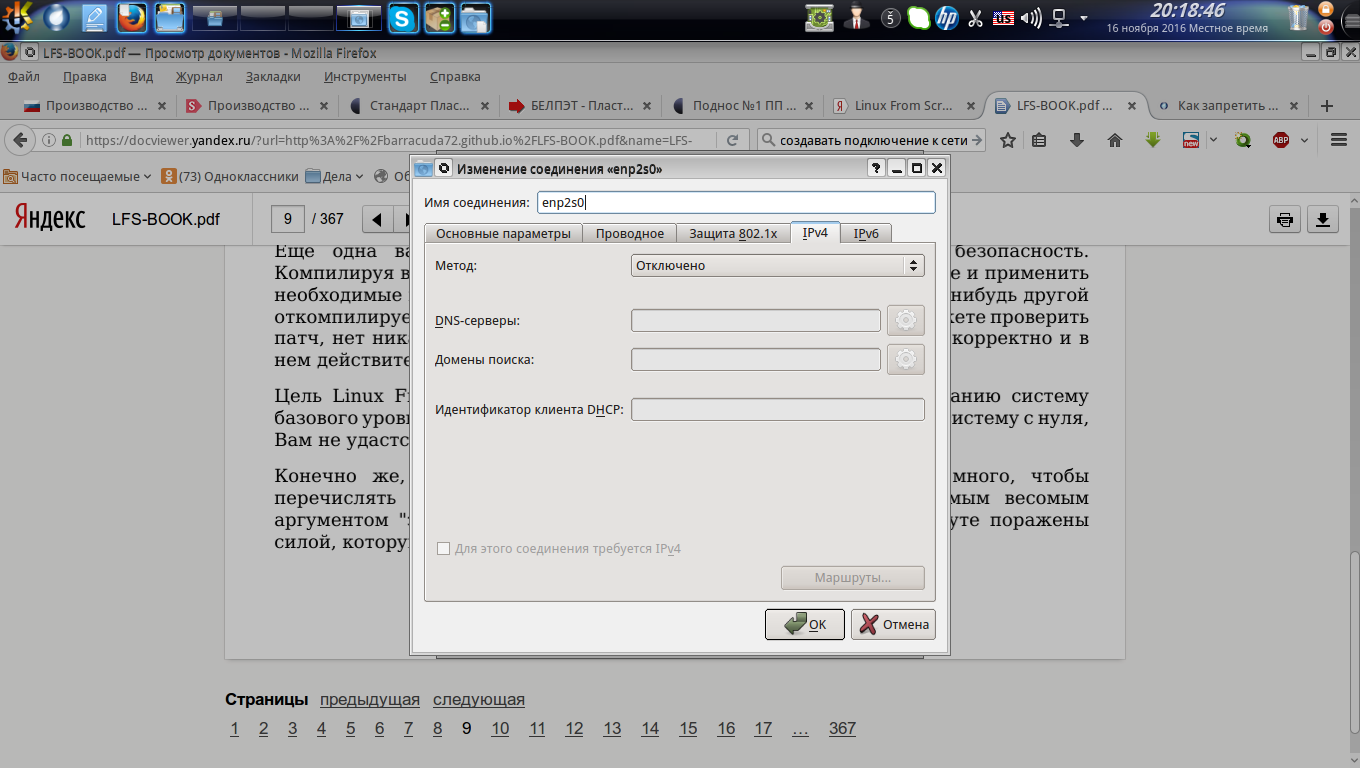The image size is (1360, 768).
Task: Close the 'Как запретить...' browser tab
Action: click(x=1293, y=105)
